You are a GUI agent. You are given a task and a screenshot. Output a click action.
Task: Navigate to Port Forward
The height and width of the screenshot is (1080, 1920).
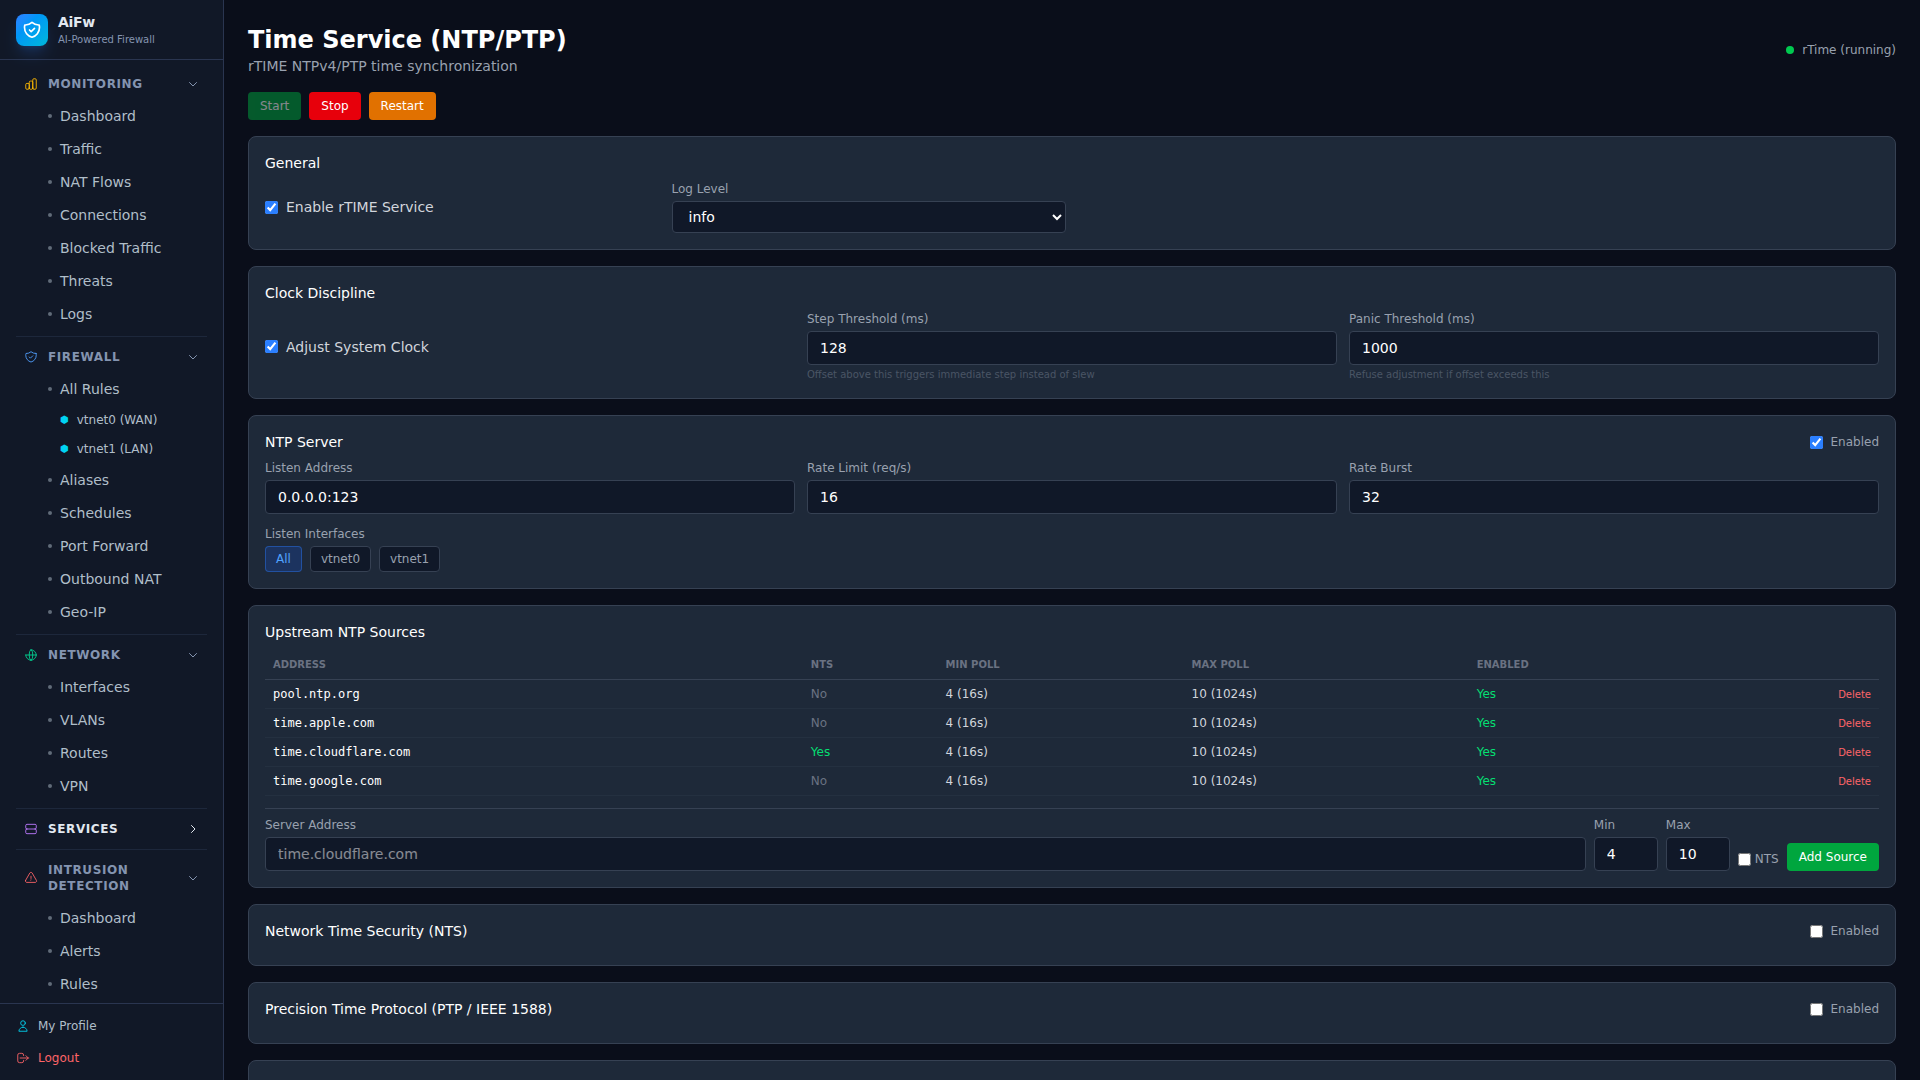click(x=104, y=546)
